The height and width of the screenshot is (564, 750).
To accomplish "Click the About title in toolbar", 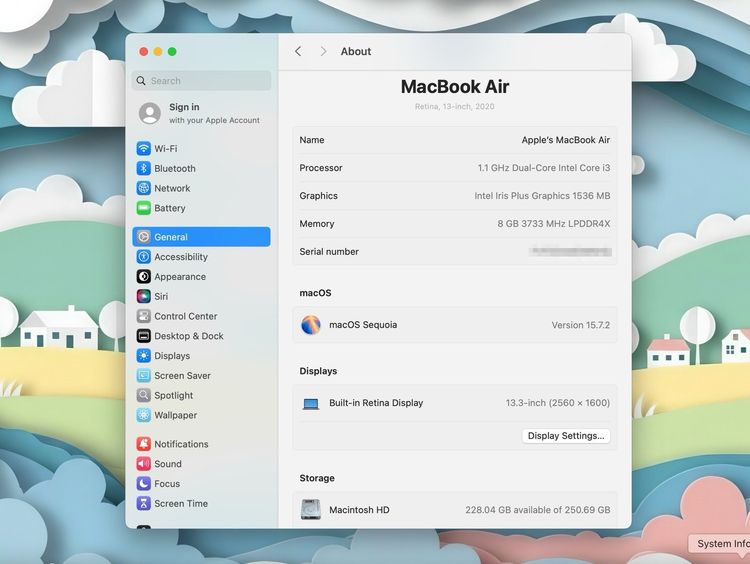I will click(x=356, y=51).
